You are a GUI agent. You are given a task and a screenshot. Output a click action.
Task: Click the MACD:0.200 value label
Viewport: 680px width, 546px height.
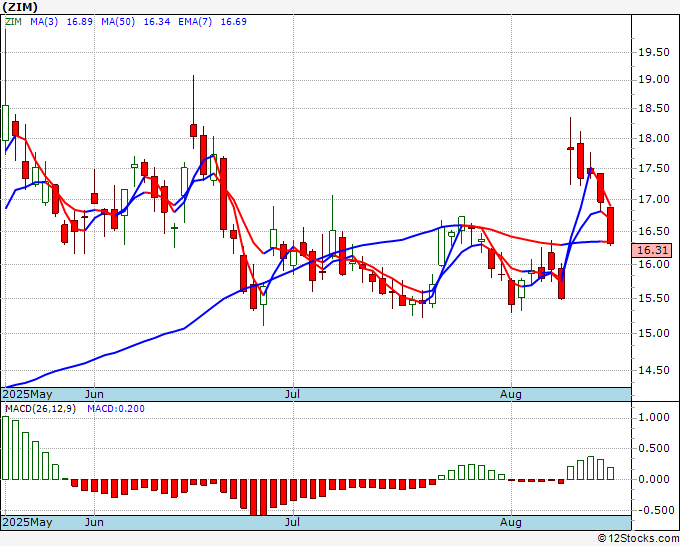point(116,409)
